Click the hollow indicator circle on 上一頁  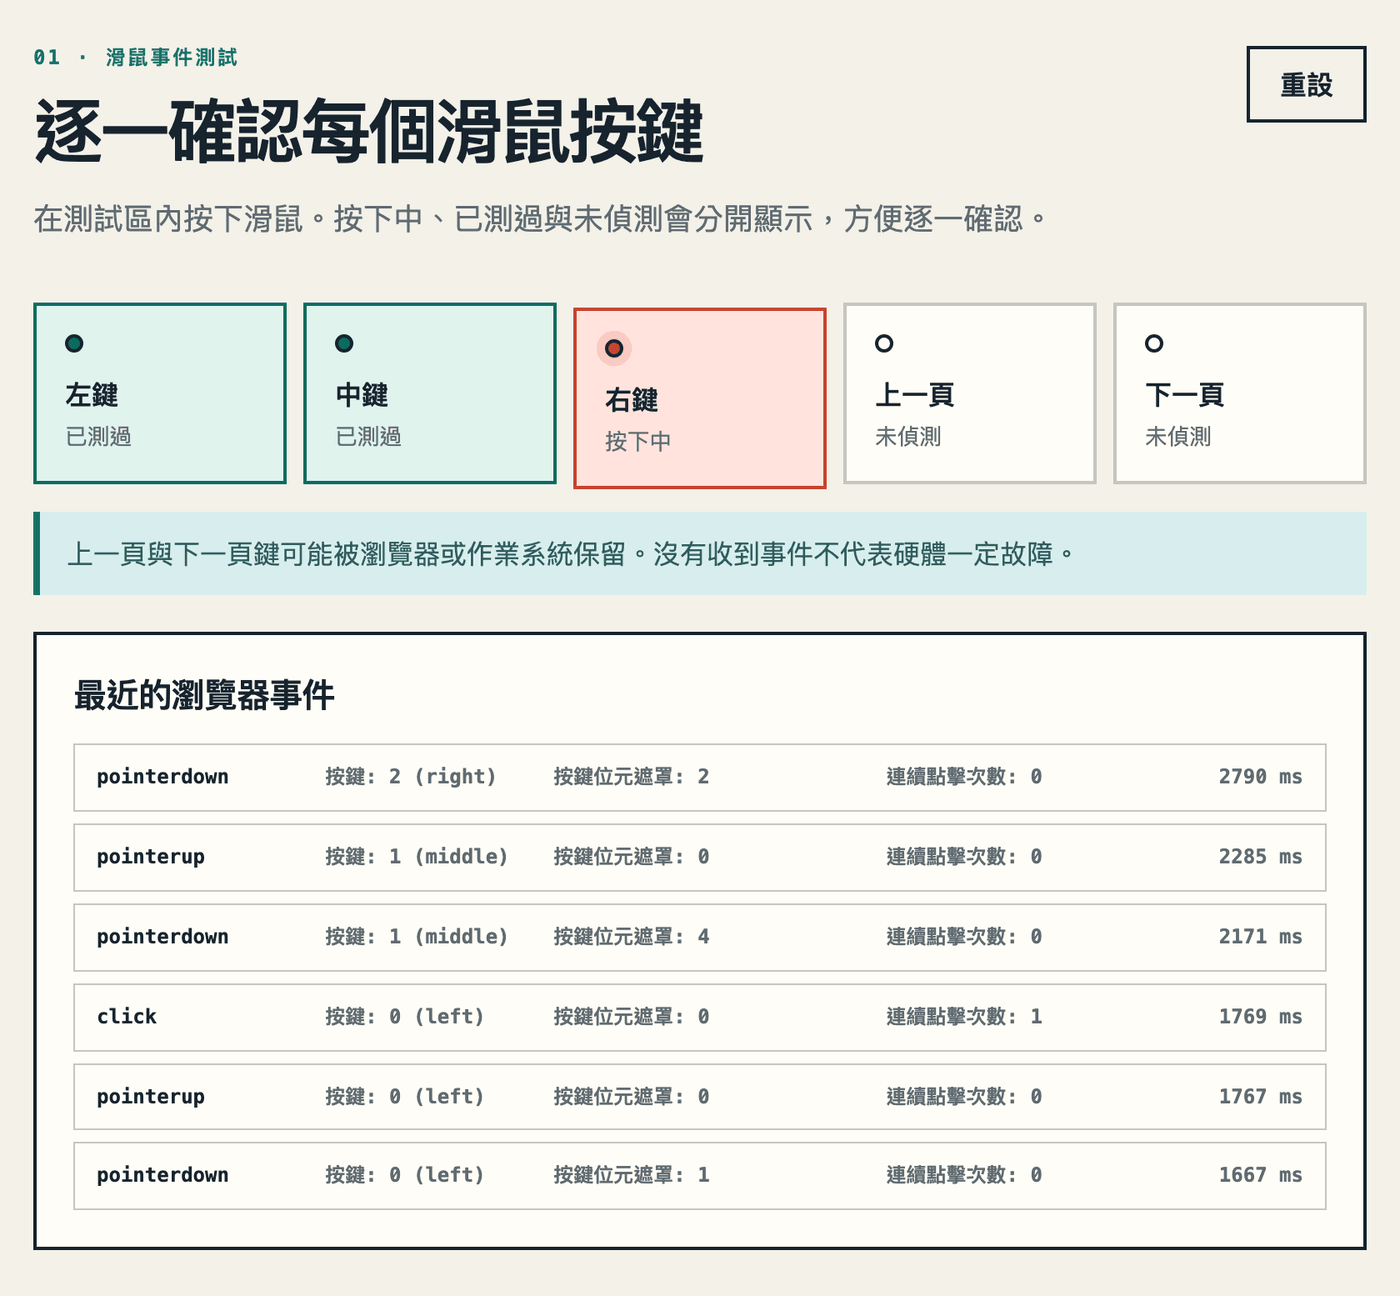[884, 343]
